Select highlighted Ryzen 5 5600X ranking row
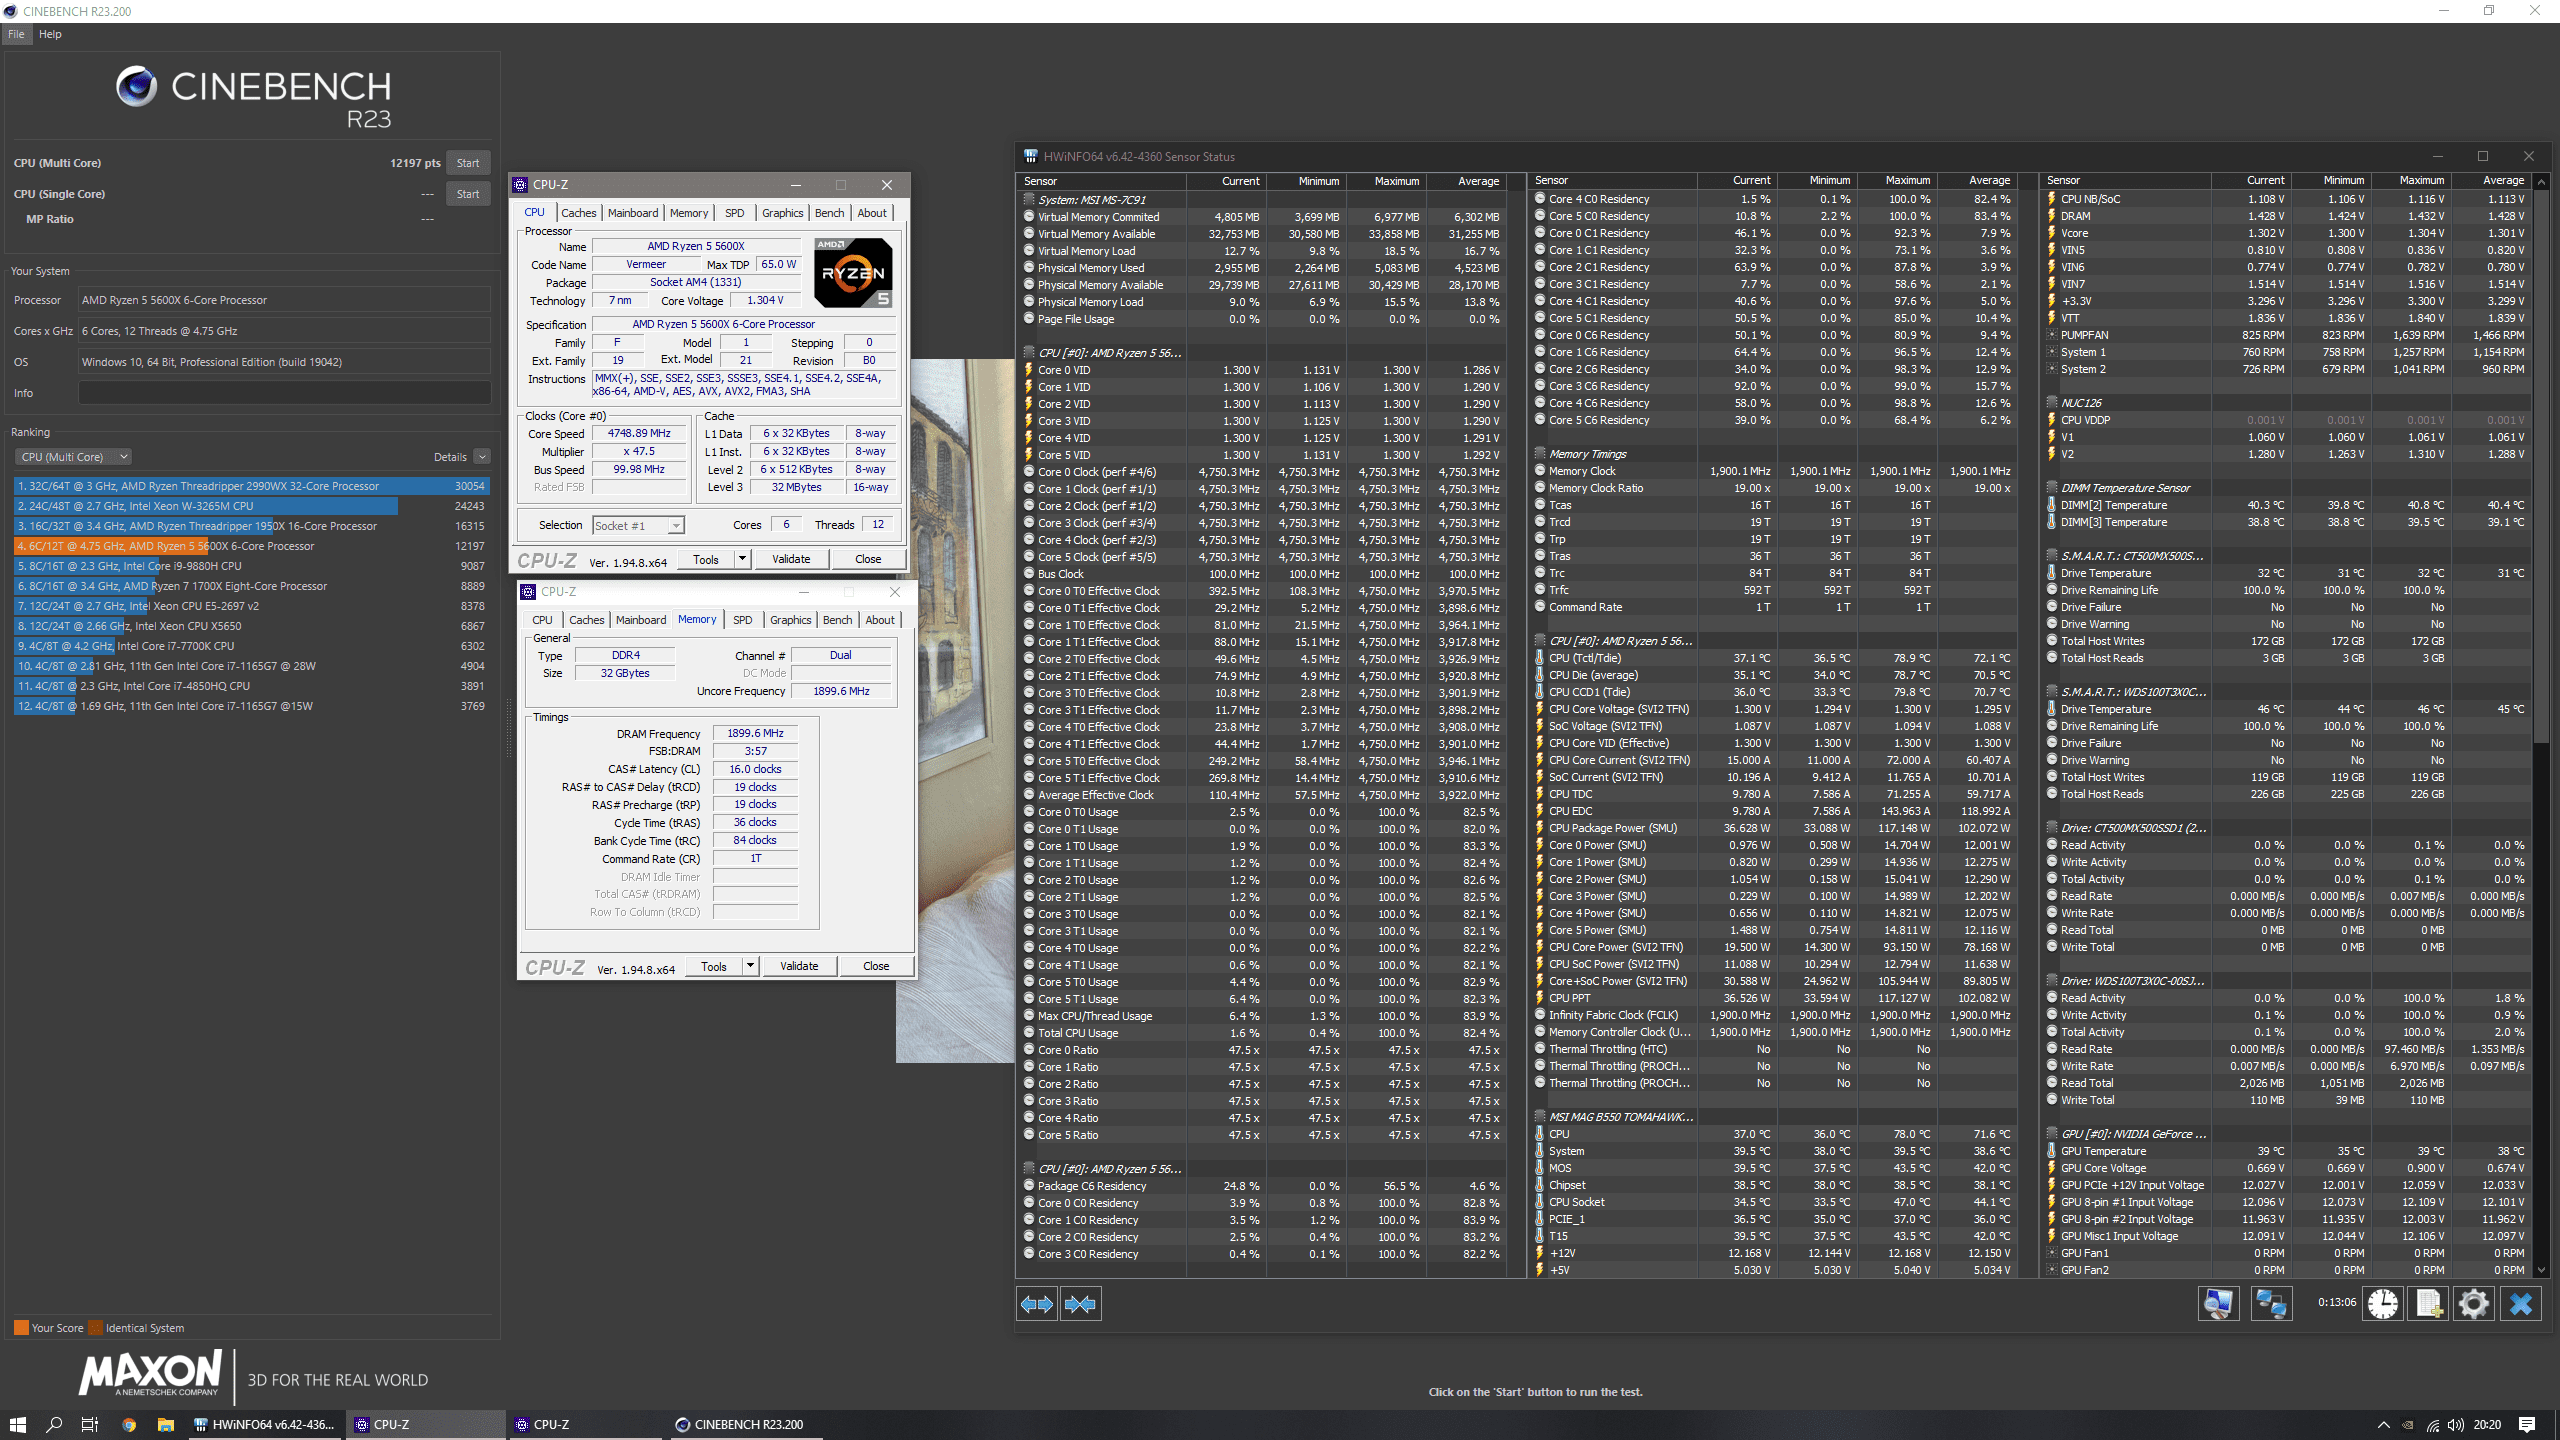2560x1440 pixels. point(250,546)
